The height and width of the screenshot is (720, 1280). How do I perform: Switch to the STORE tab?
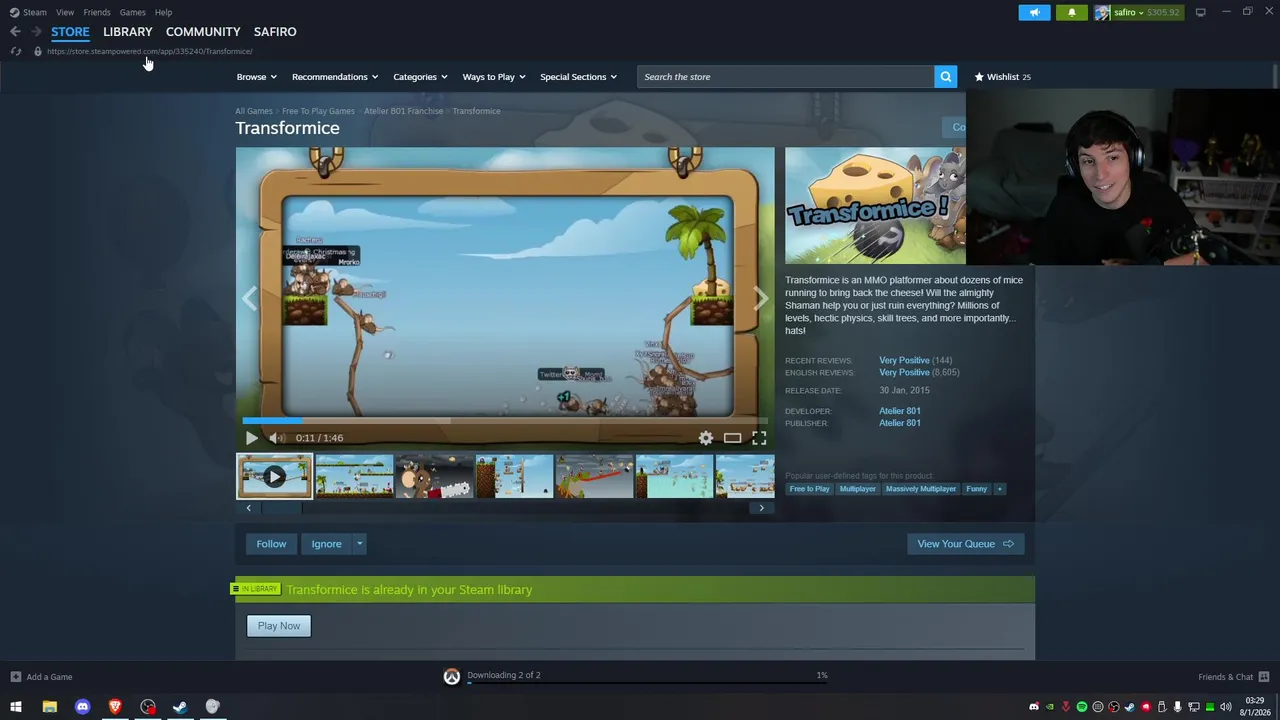pos(70,32)
